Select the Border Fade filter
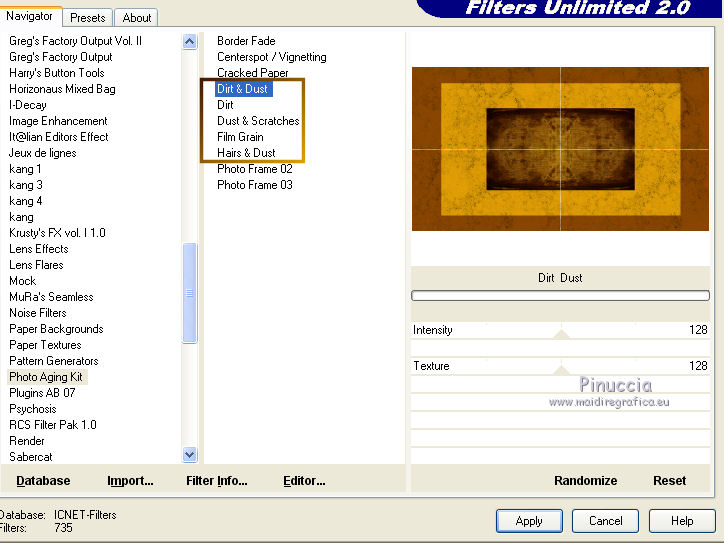 [x=246, y=41]
